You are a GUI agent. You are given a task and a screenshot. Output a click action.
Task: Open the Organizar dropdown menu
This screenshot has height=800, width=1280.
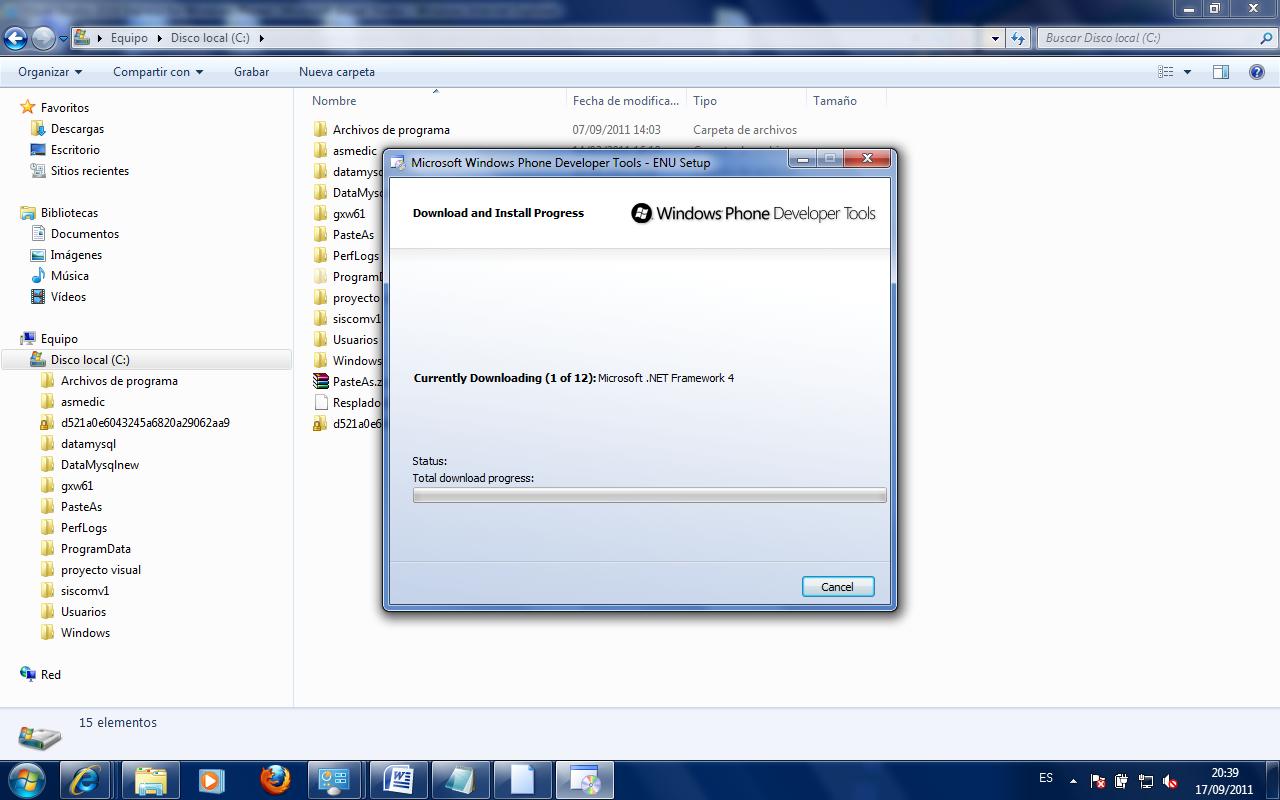click(x=50, y=72)
